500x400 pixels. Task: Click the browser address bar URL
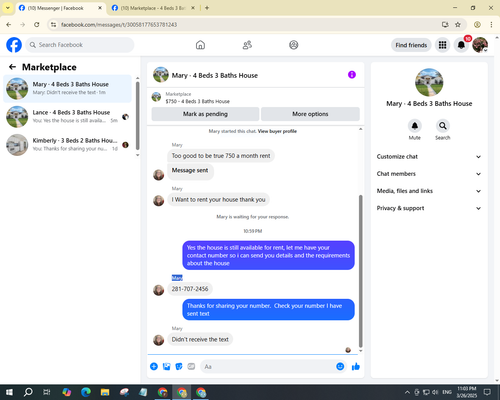click(x=119, y=25)
